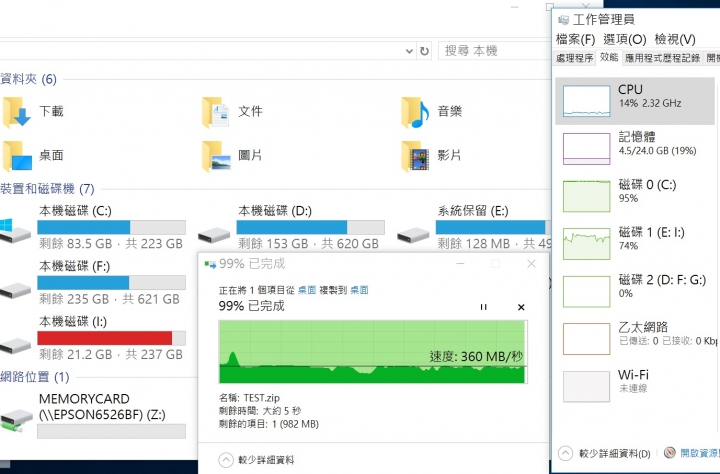Click the 搜尋 本機 search field
The width and height of the screenshot is (720, 474).
click(494, 51)
